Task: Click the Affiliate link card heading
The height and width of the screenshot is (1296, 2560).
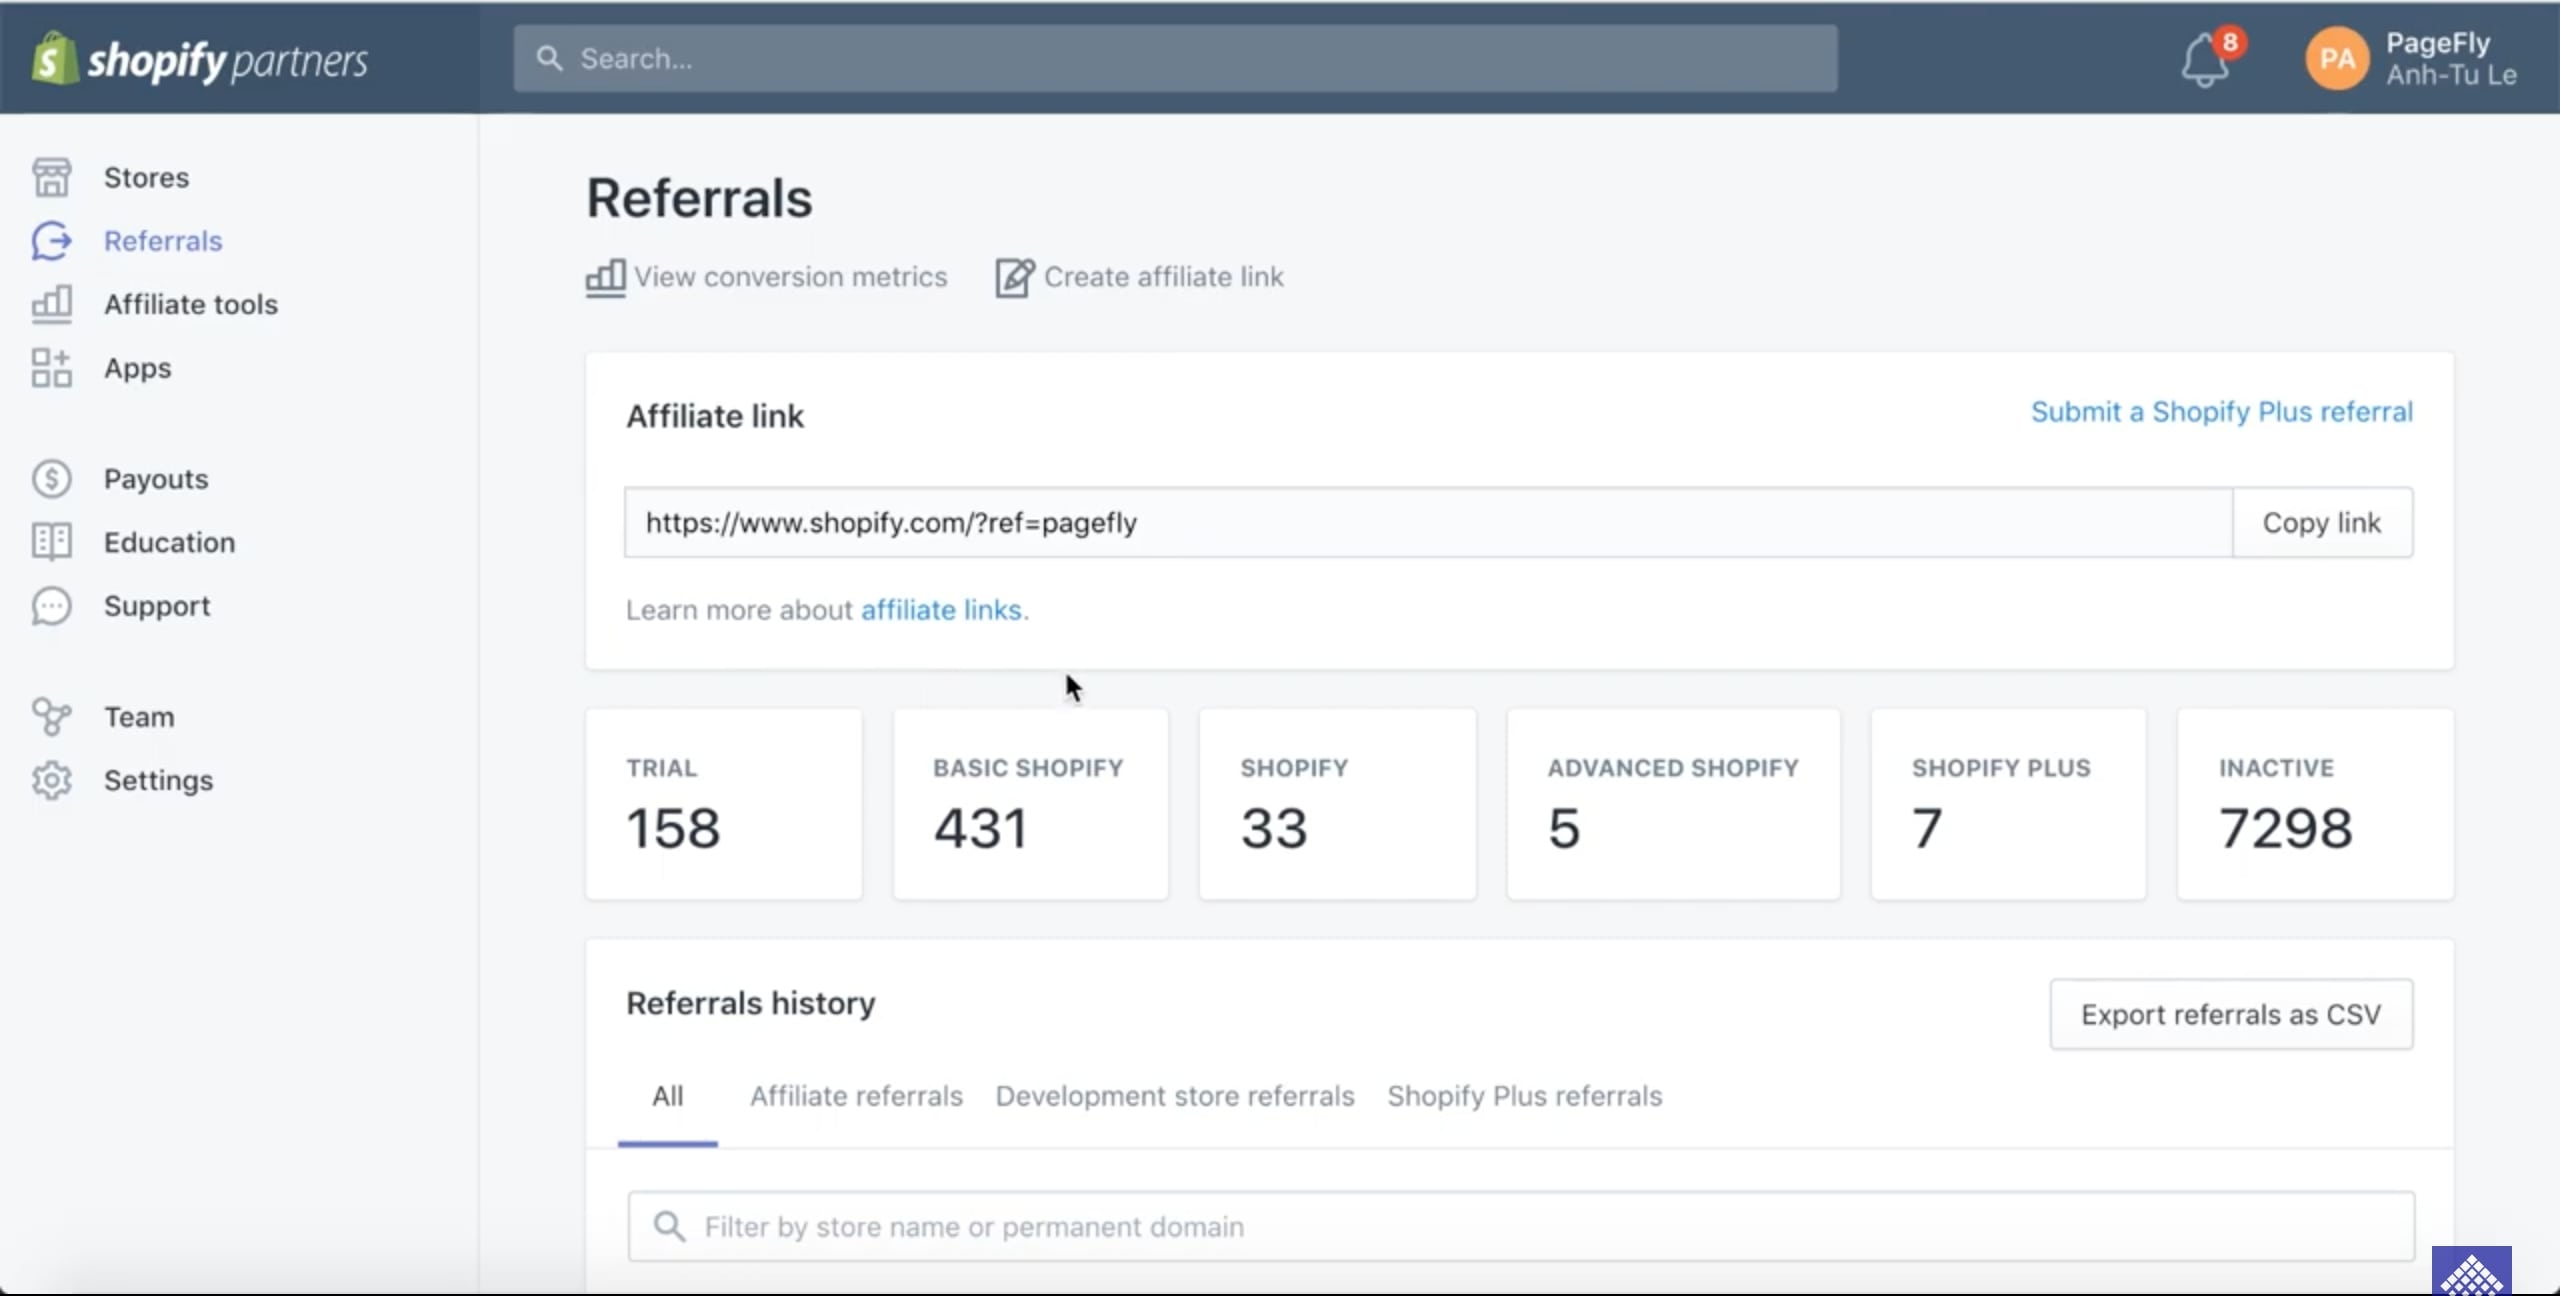Action: click(715, 416)
